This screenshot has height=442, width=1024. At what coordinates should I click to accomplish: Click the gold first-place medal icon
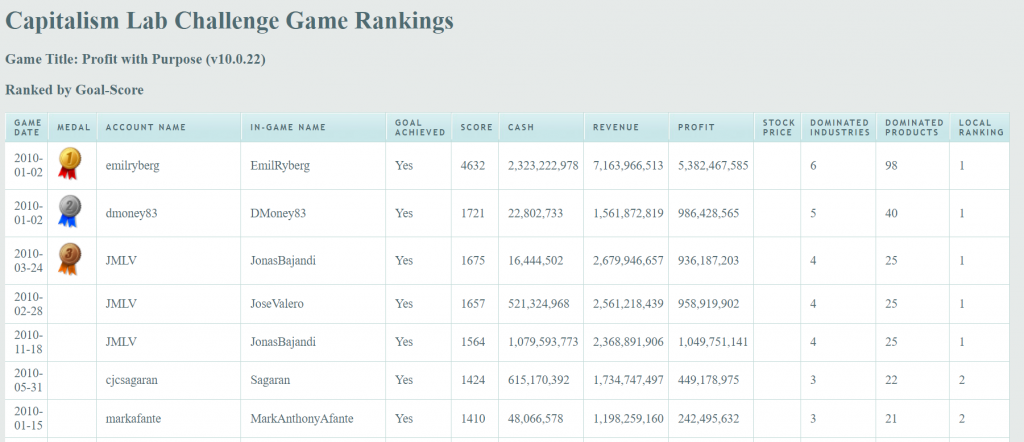[69, 163]
